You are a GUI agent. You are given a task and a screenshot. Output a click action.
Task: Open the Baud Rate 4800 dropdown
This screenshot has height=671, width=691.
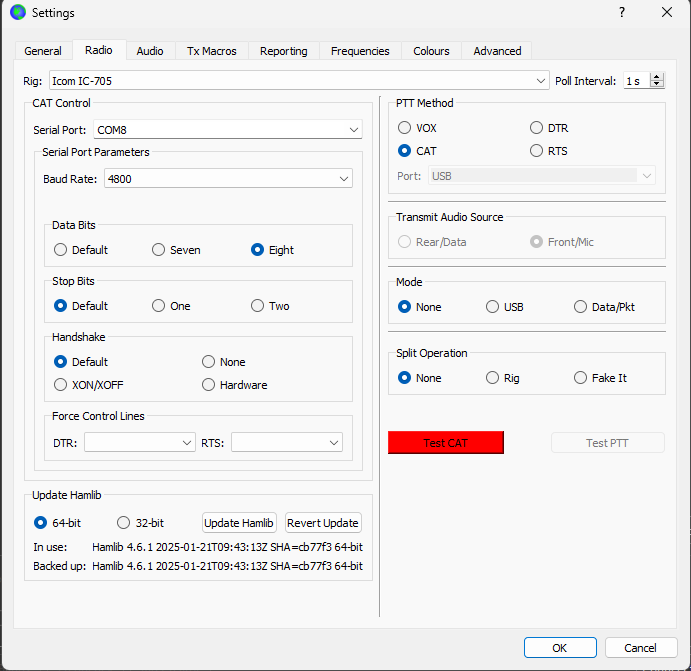click(228, 178)
